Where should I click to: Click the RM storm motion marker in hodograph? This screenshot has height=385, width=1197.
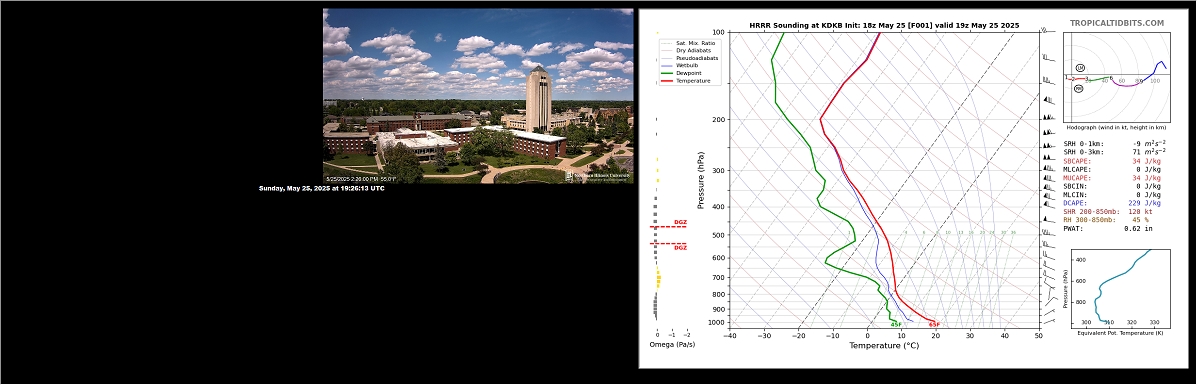click(x=1079, y=89)
